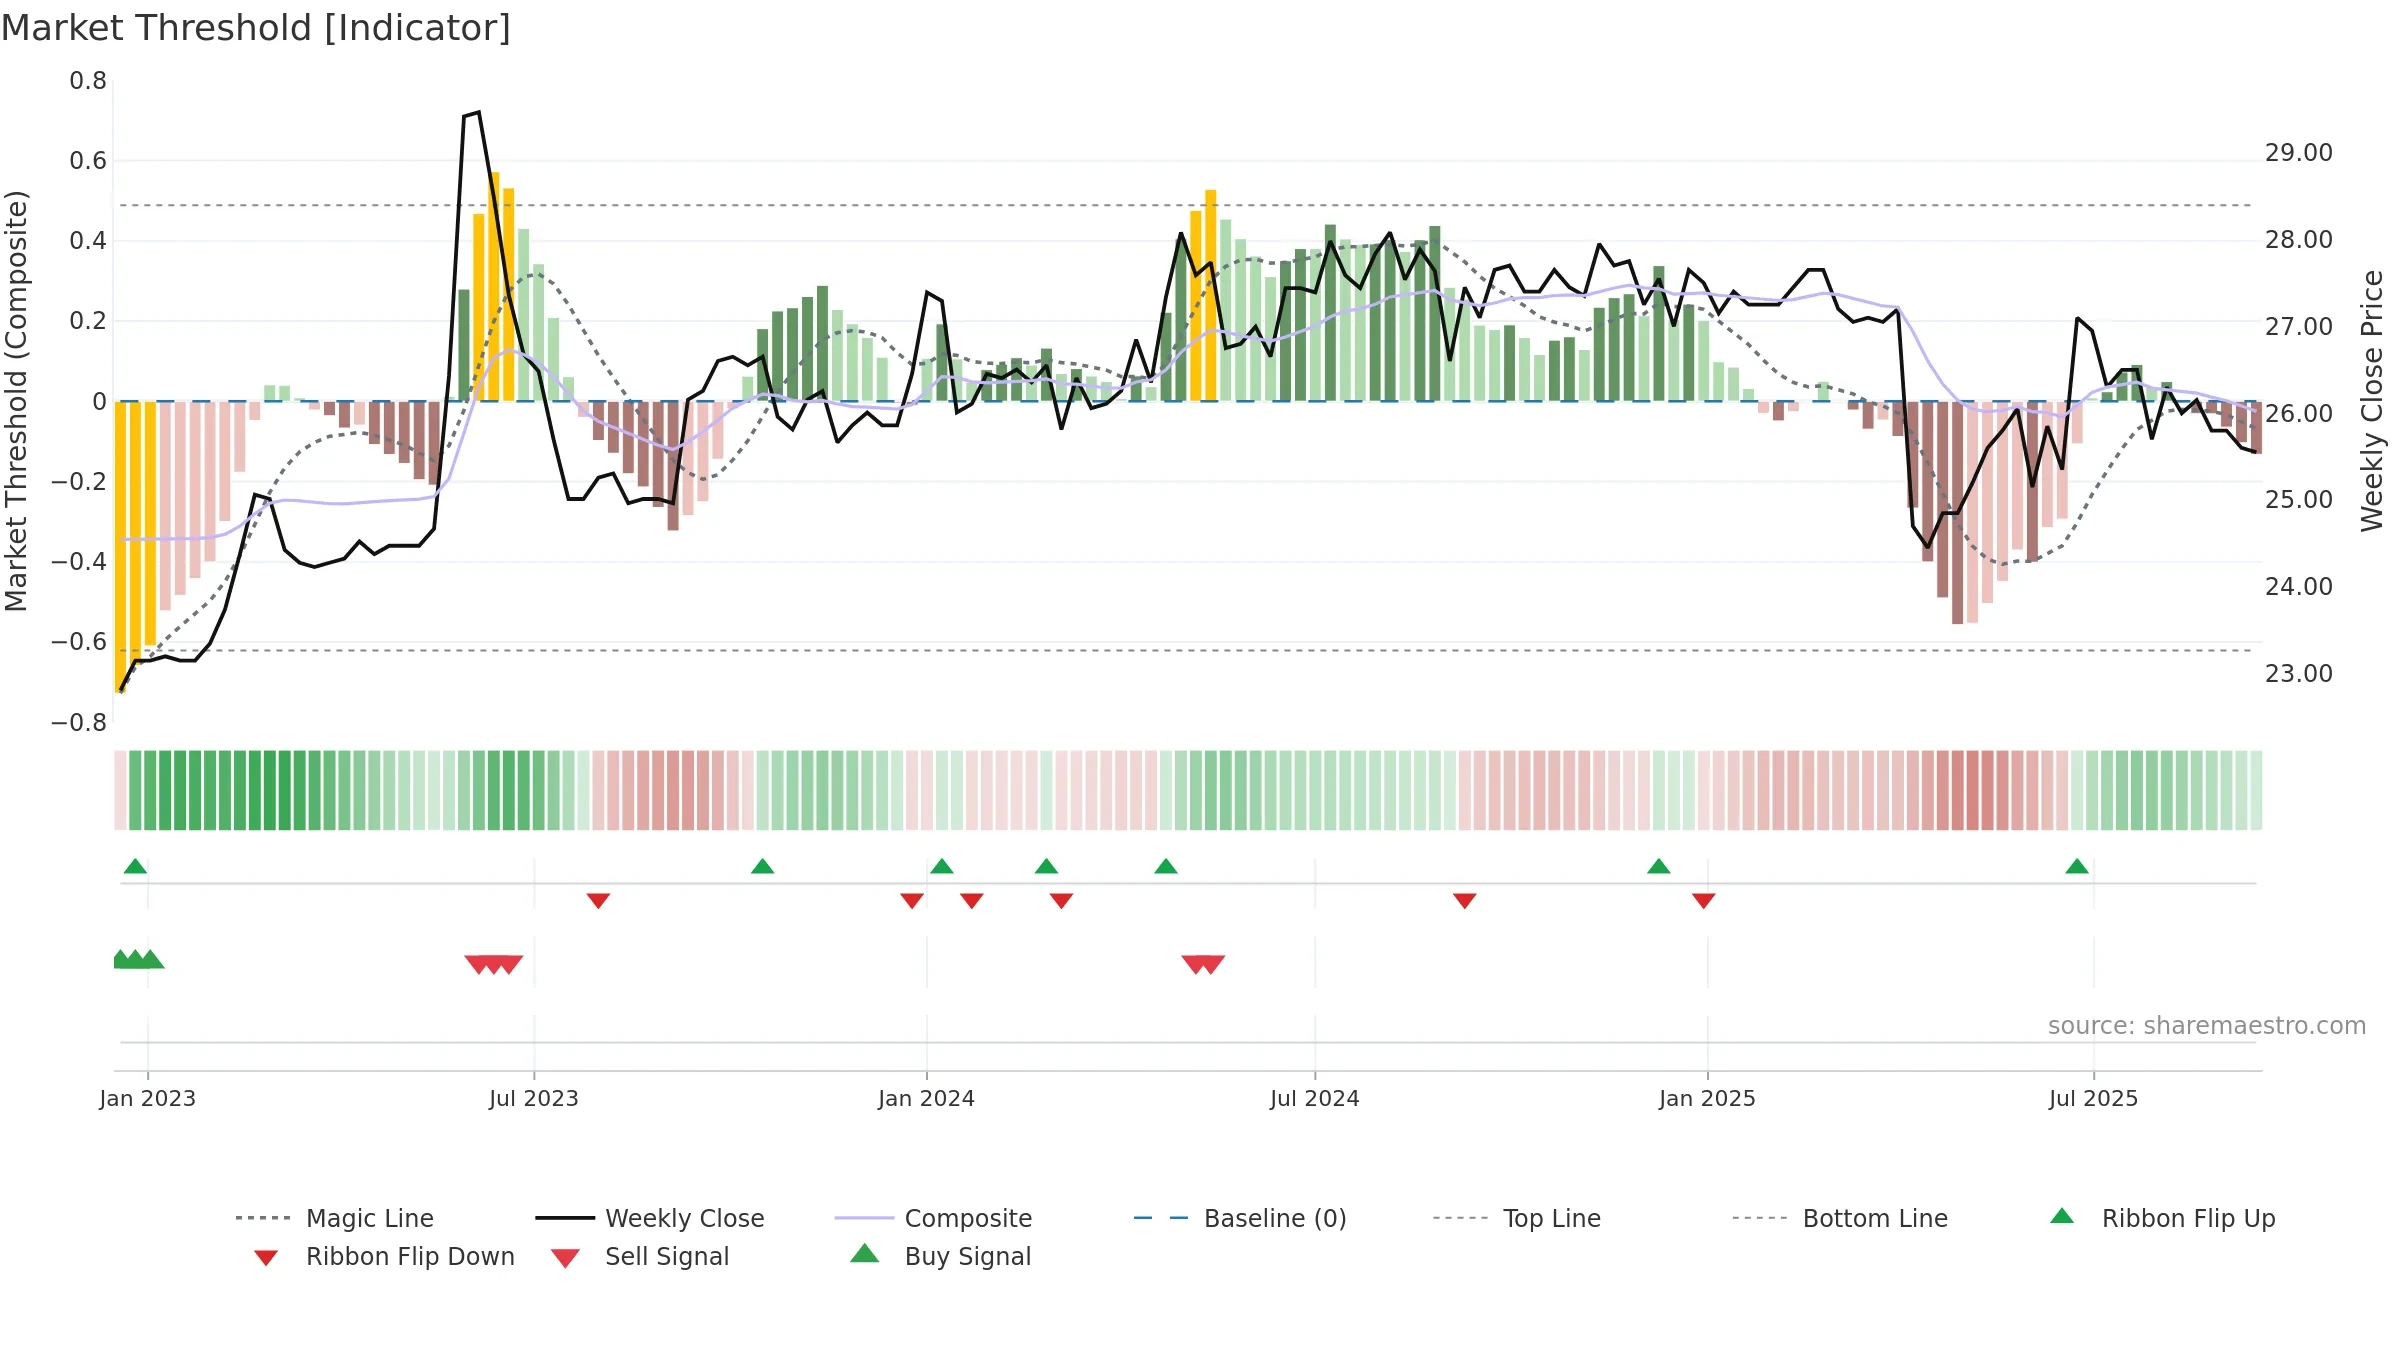Image resolution: width=2400 pixels, height=1350 pixels.
Task: Click the tallest yellow bar near June 2023
Action: (x=494, y=286)
